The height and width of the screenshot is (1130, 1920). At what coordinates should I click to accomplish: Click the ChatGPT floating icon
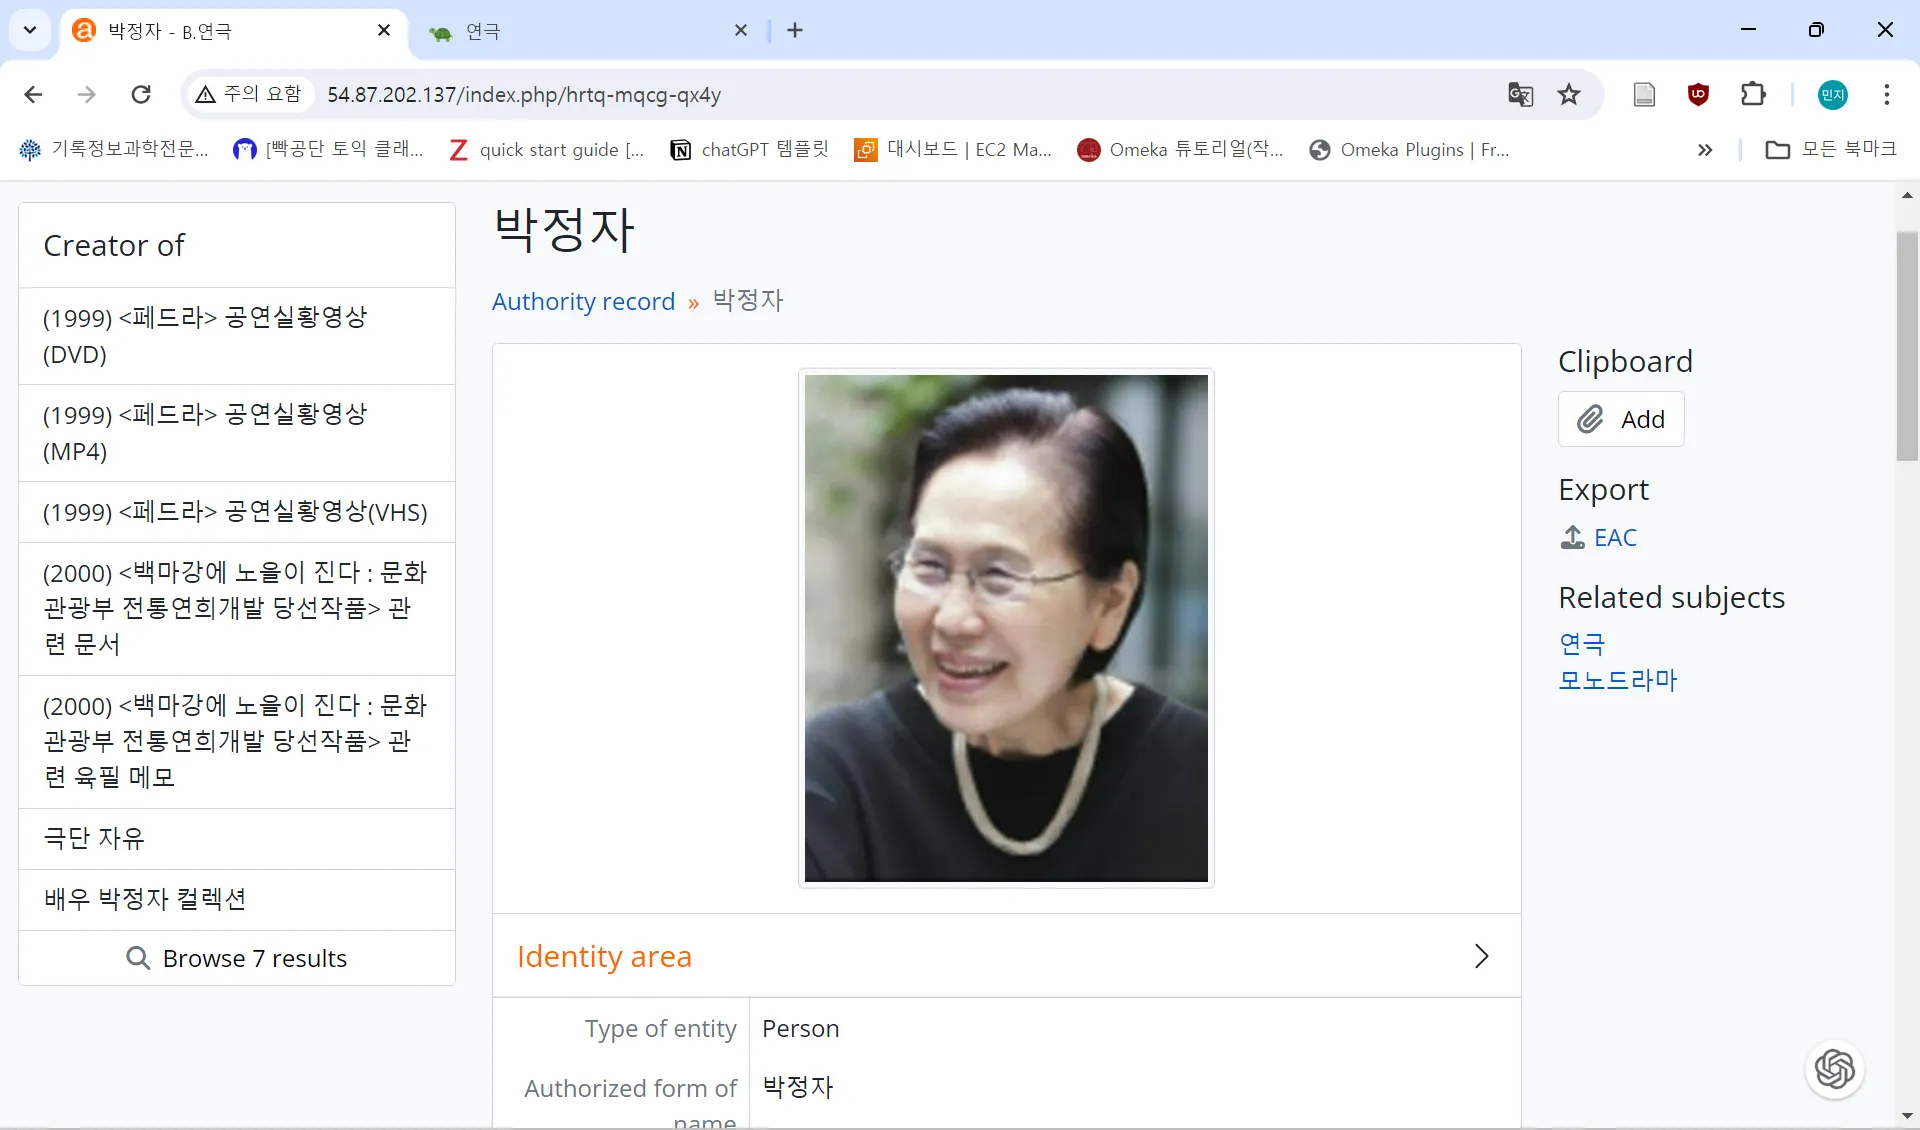(x=1834, y=1069)
